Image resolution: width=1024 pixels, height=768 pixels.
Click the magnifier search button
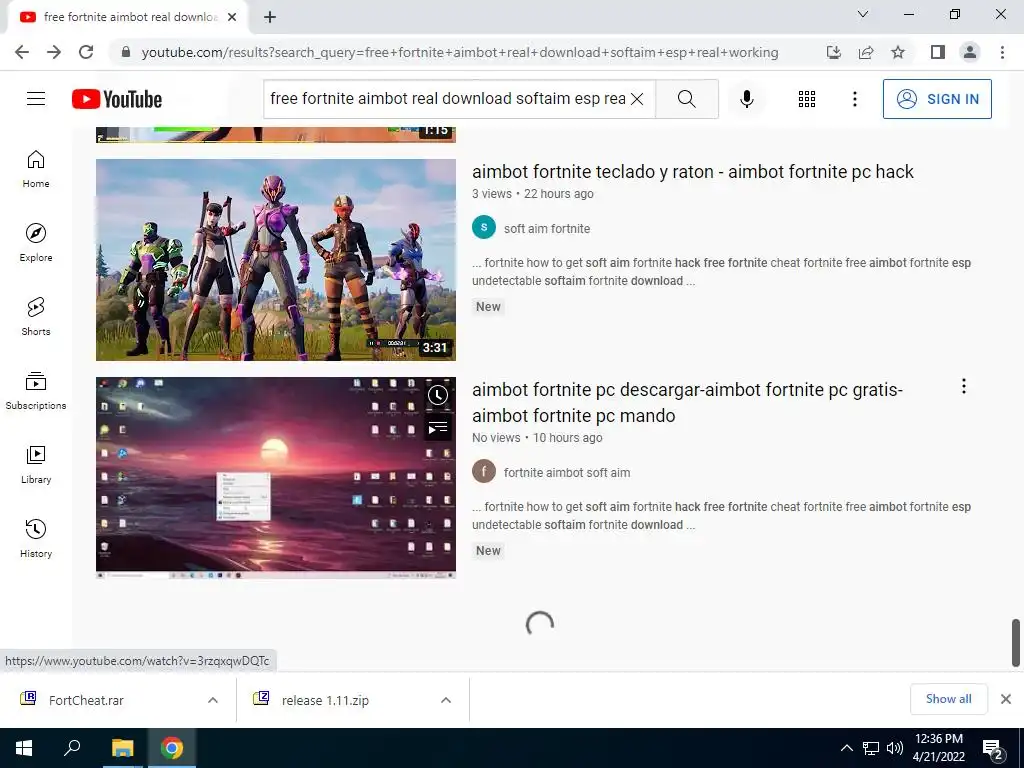coord(686,99)
